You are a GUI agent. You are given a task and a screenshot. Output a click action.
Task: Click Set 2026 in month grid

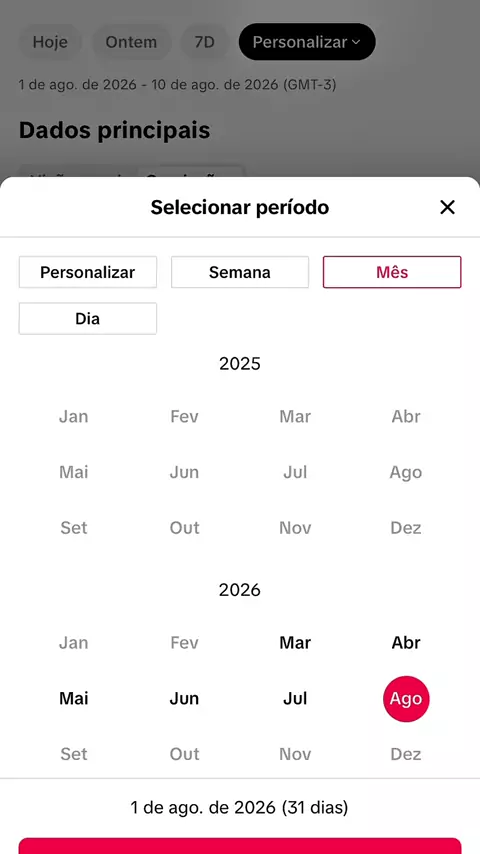[74, 754]
